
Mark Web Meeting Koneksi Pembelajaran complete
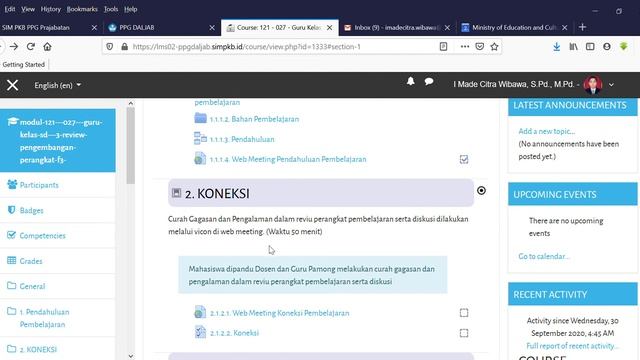point(464,313)
